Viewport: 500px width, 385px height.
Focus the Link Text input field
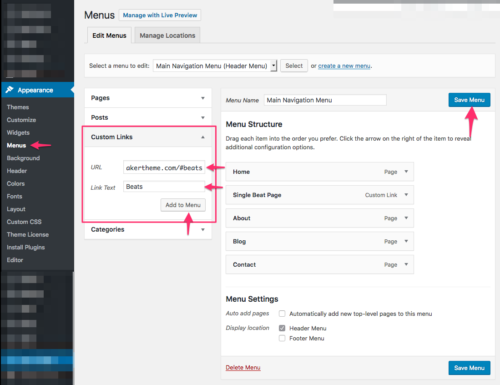164,187
